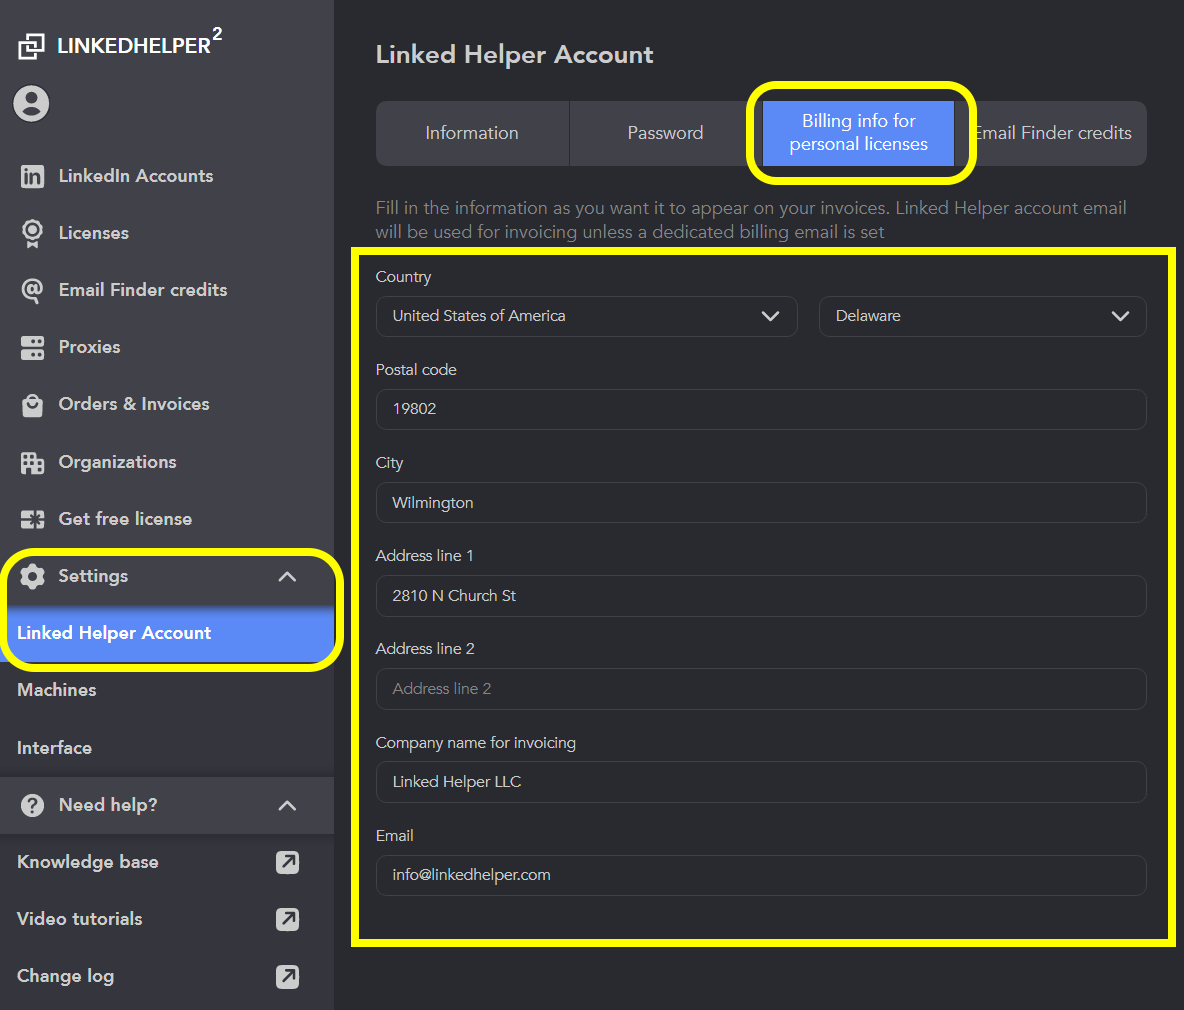This screenshot has height=1010, width=1184.
Task: Collapse the Need help section chevron
Action: 287,805
